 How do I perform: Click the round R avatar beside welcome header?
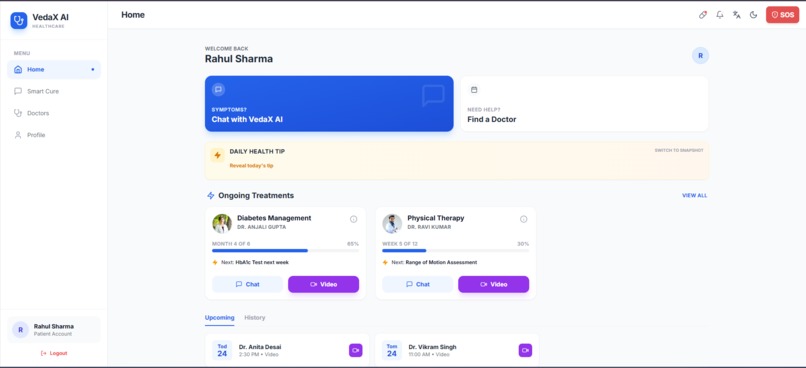click(x=700, y=56)
